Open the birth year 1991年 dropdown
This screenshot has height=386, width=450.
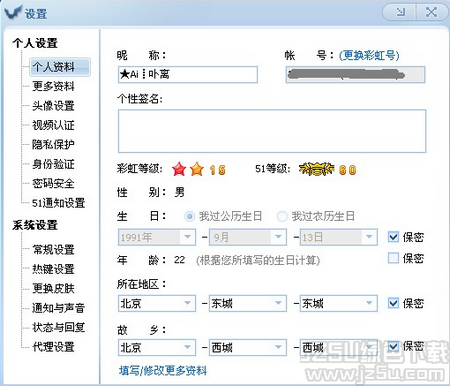(x=157, y=237)
